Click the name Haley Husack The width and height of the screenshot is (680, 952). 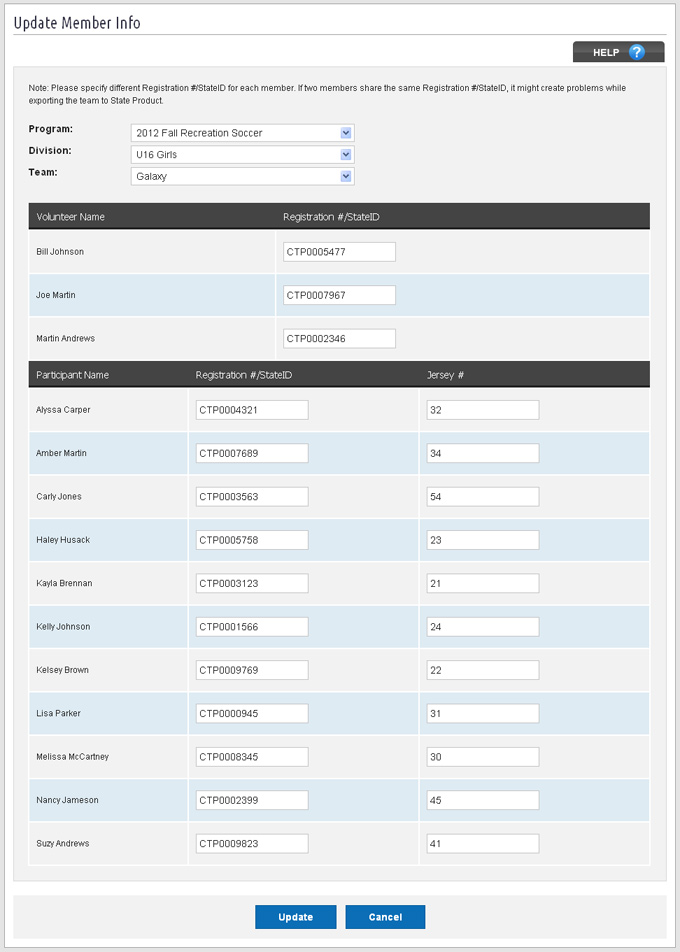(x=63, y=540)
